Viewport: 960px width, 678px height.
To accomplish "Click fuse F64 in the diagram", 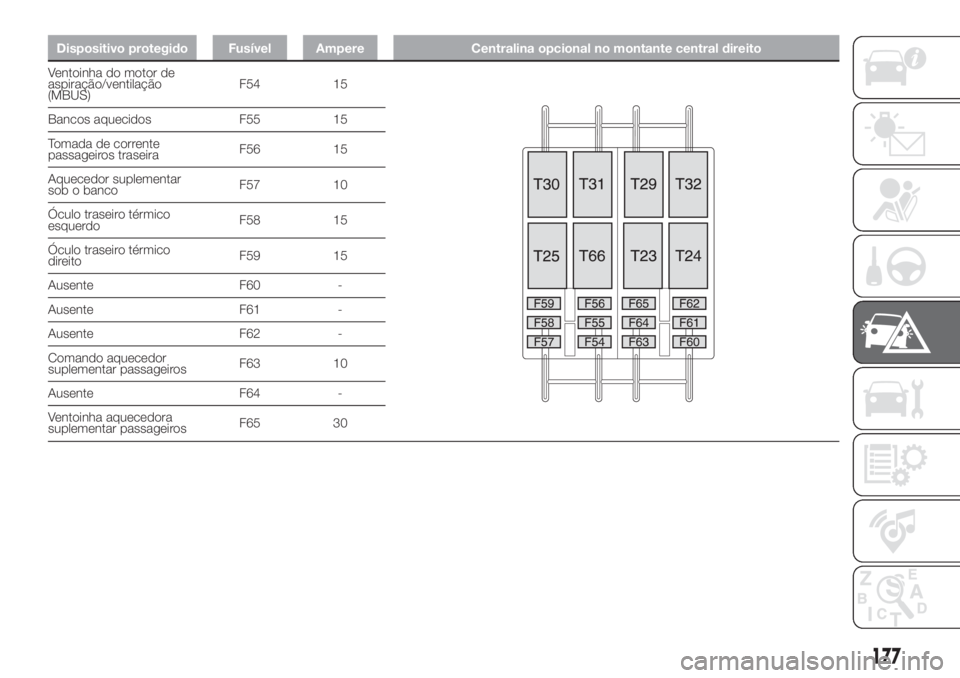I will tap(639, 322).
